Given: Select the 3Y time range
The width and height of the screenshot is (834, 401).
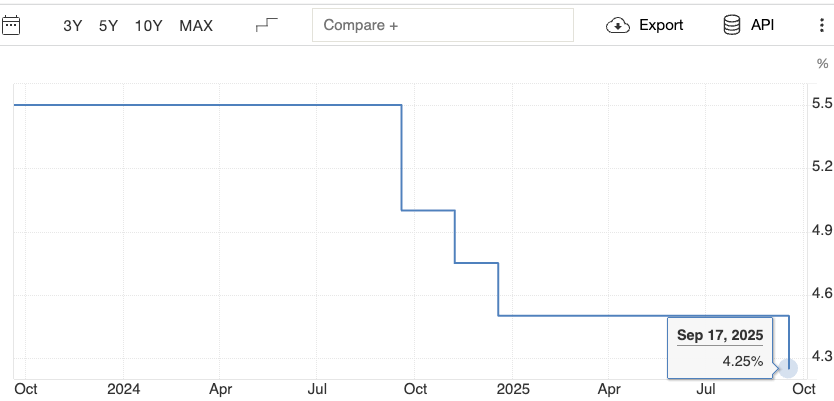Looking at the screenshot, I should [73, 26].
